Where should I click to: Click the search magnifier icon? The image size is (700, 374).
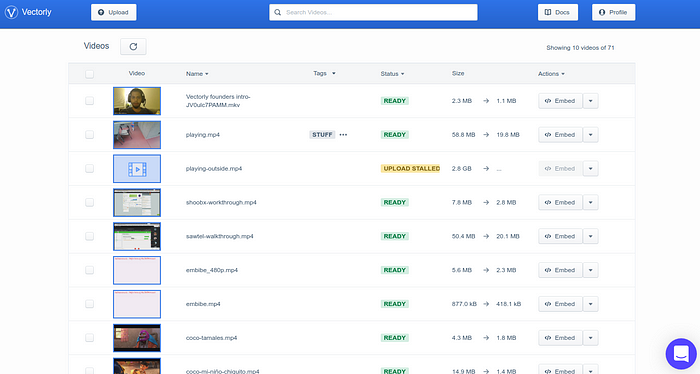pyautogui.click(x=277, y=12)
